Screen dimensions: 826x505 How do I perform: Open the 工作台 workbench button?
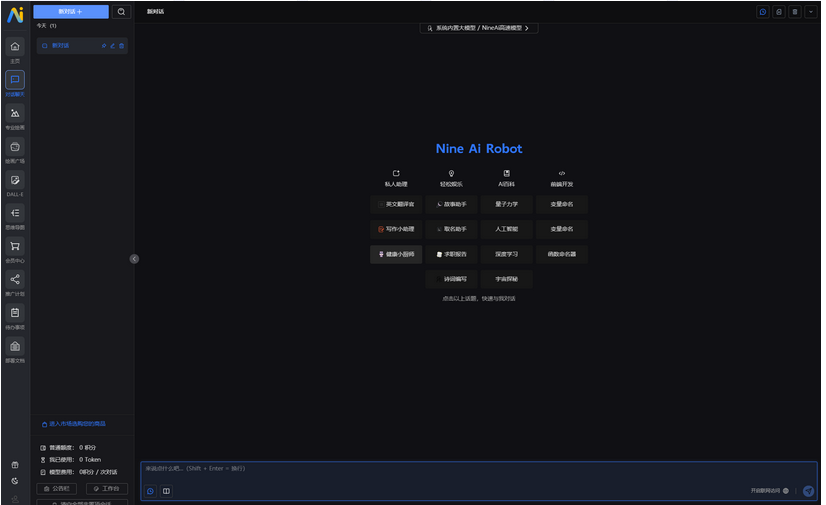point(106,489)
